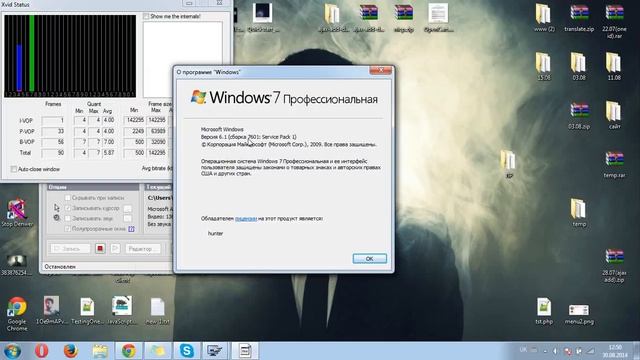Screen dimensions: 640x360
Task: Open the recorder's editor button
Action: [143, 248]
